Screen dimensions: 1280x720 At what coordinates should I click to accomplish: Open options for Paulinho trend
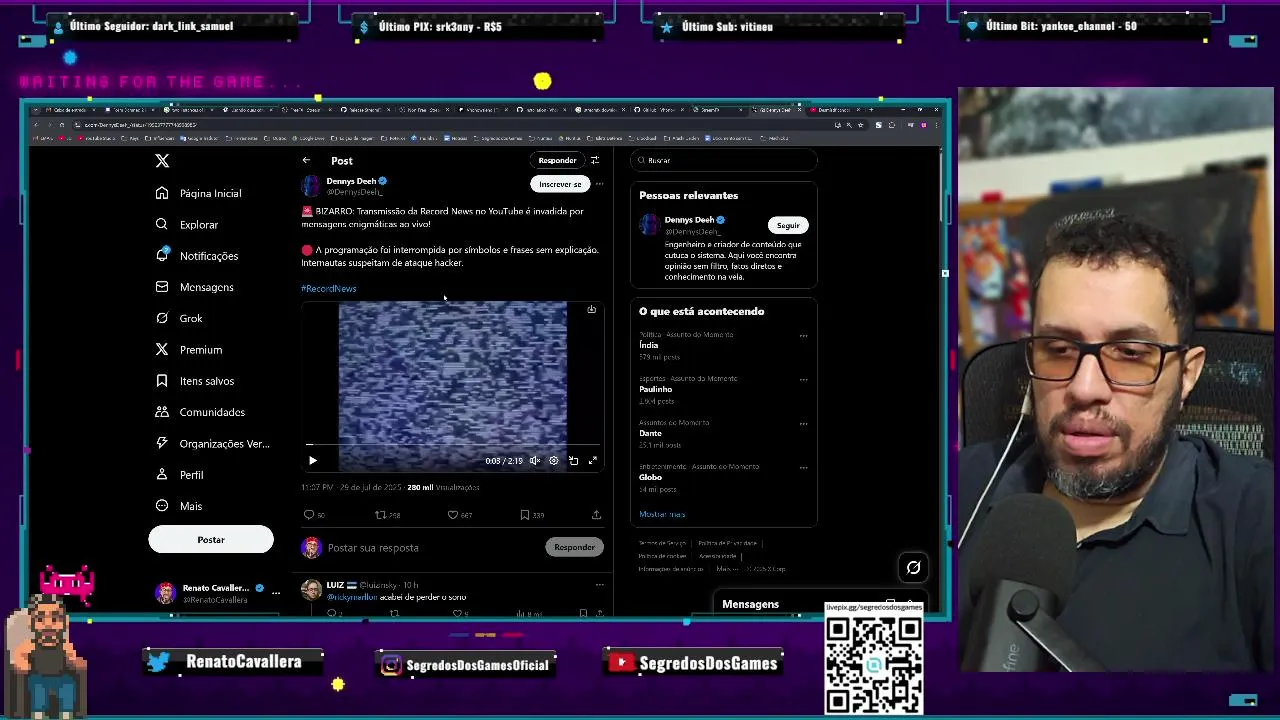804,380
